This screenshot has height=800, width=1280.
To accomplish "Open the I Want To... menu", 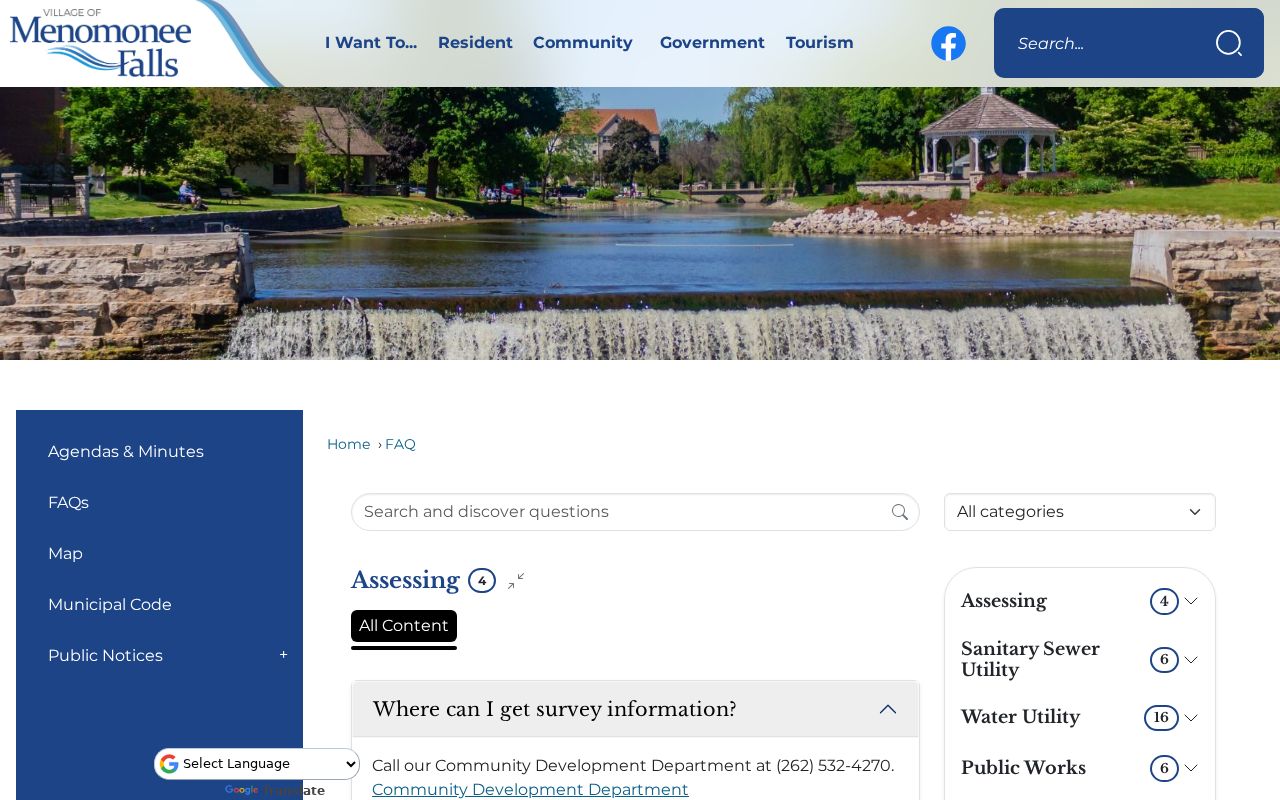I will (371, 43).
